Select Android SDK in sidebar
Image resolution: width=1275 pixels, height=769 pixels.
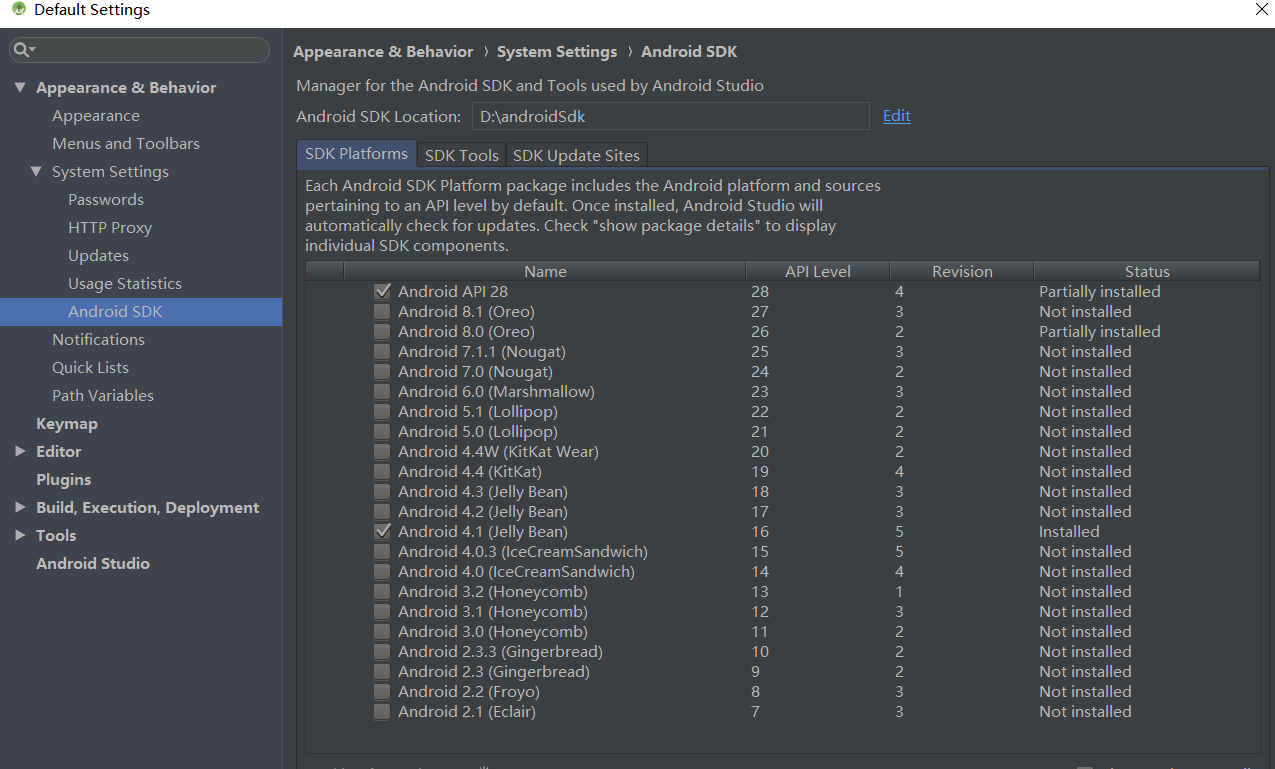115,312
